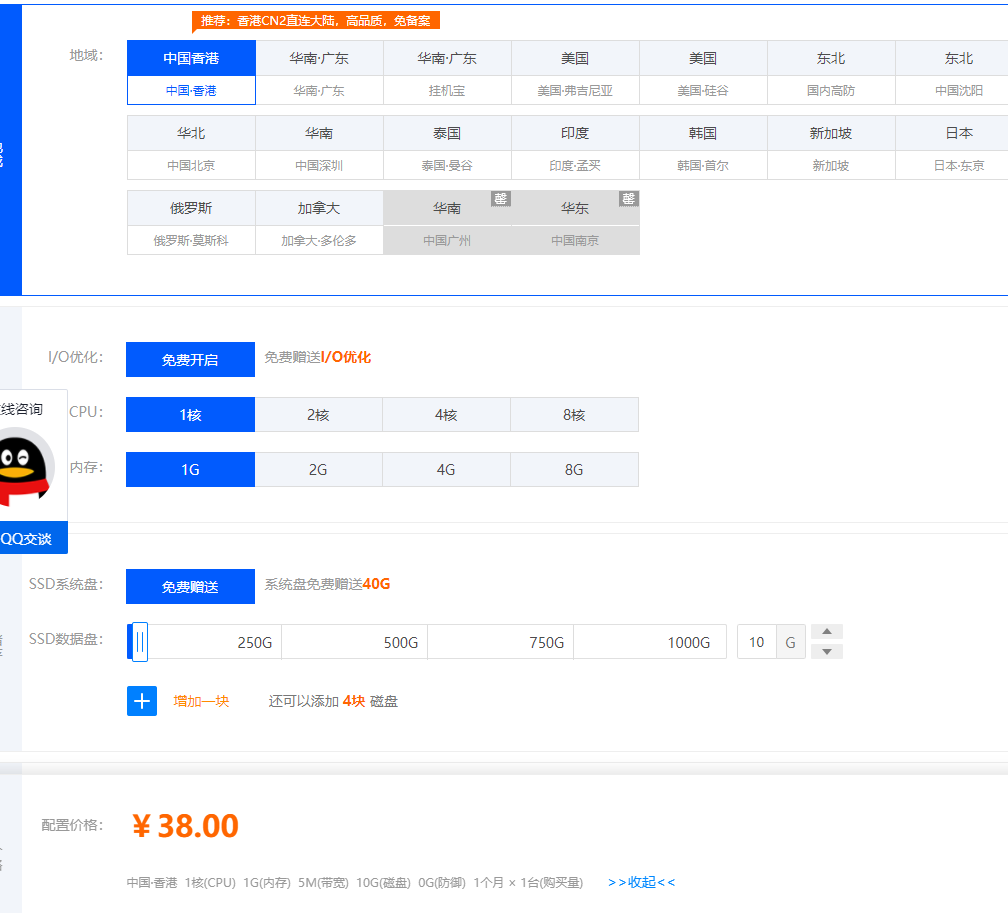Increase disk size with up arrow

826,631
